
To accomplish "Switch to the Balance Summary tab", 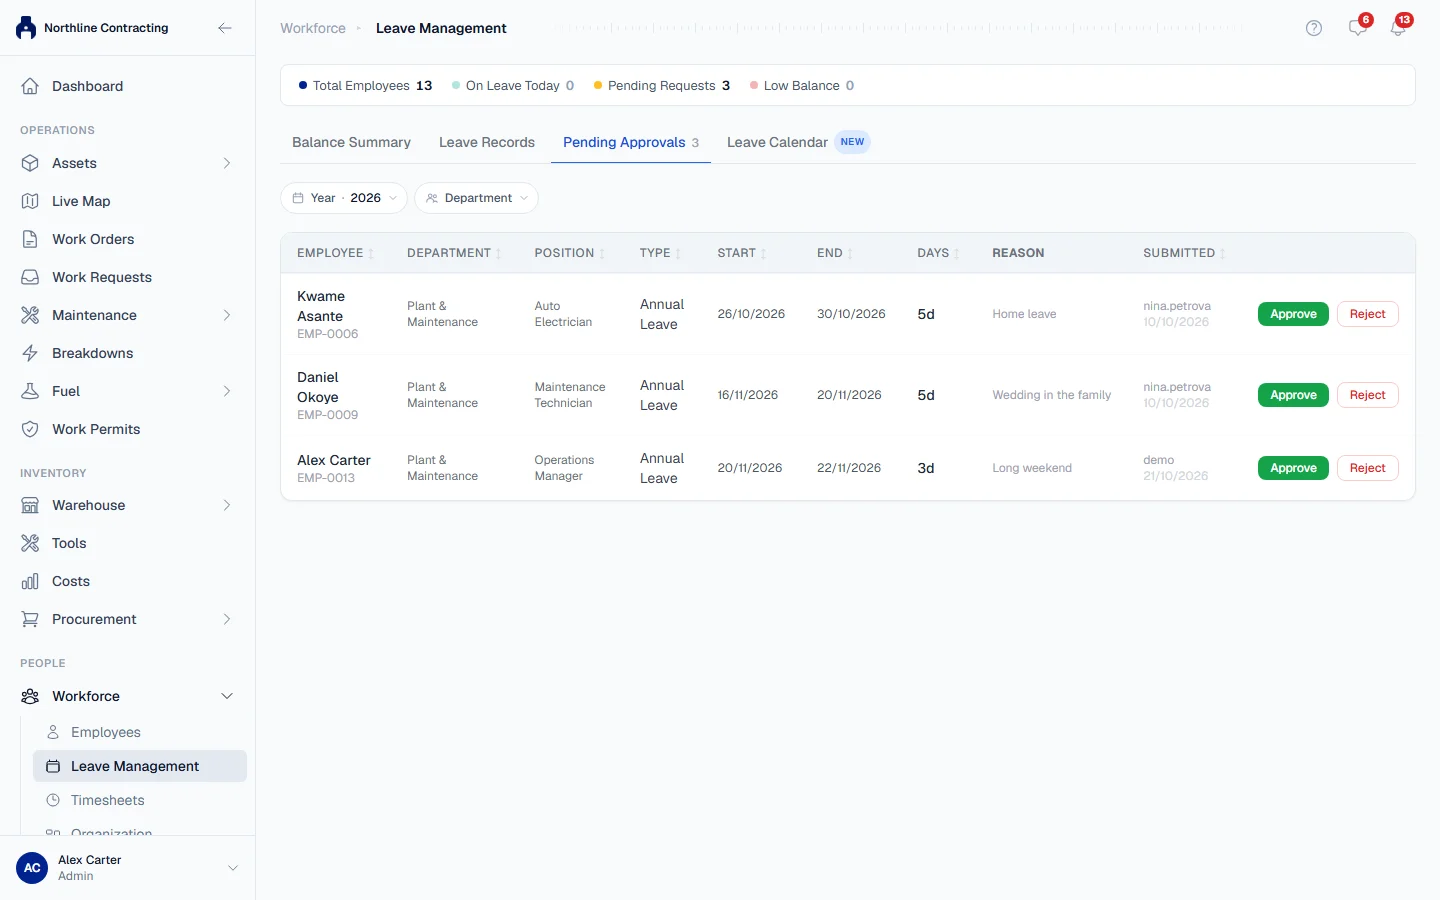I will [351, 142].
